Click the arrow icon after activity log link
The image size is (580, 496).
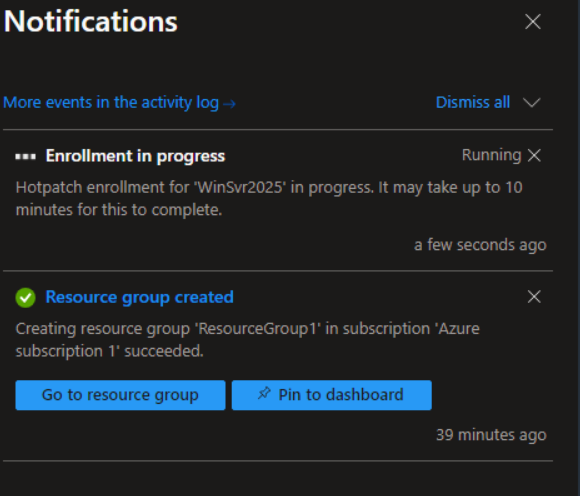coord(229,104)
